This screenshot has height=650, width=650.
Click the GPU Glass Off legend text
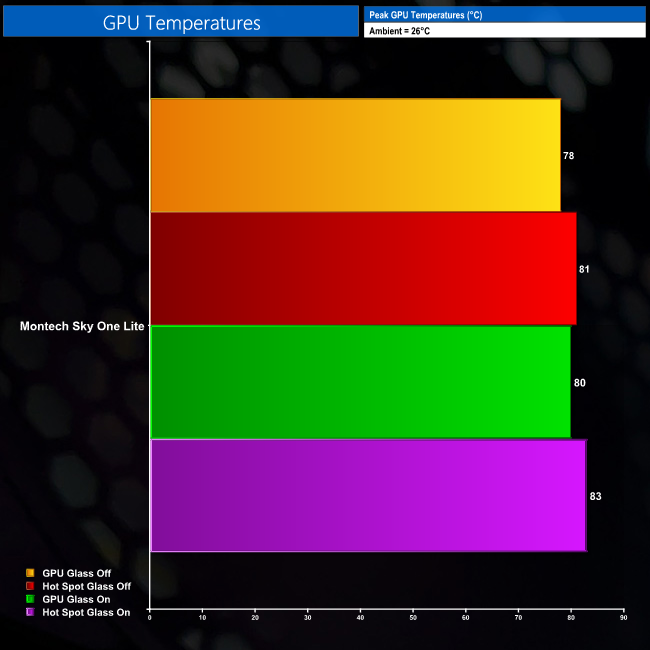76,572
